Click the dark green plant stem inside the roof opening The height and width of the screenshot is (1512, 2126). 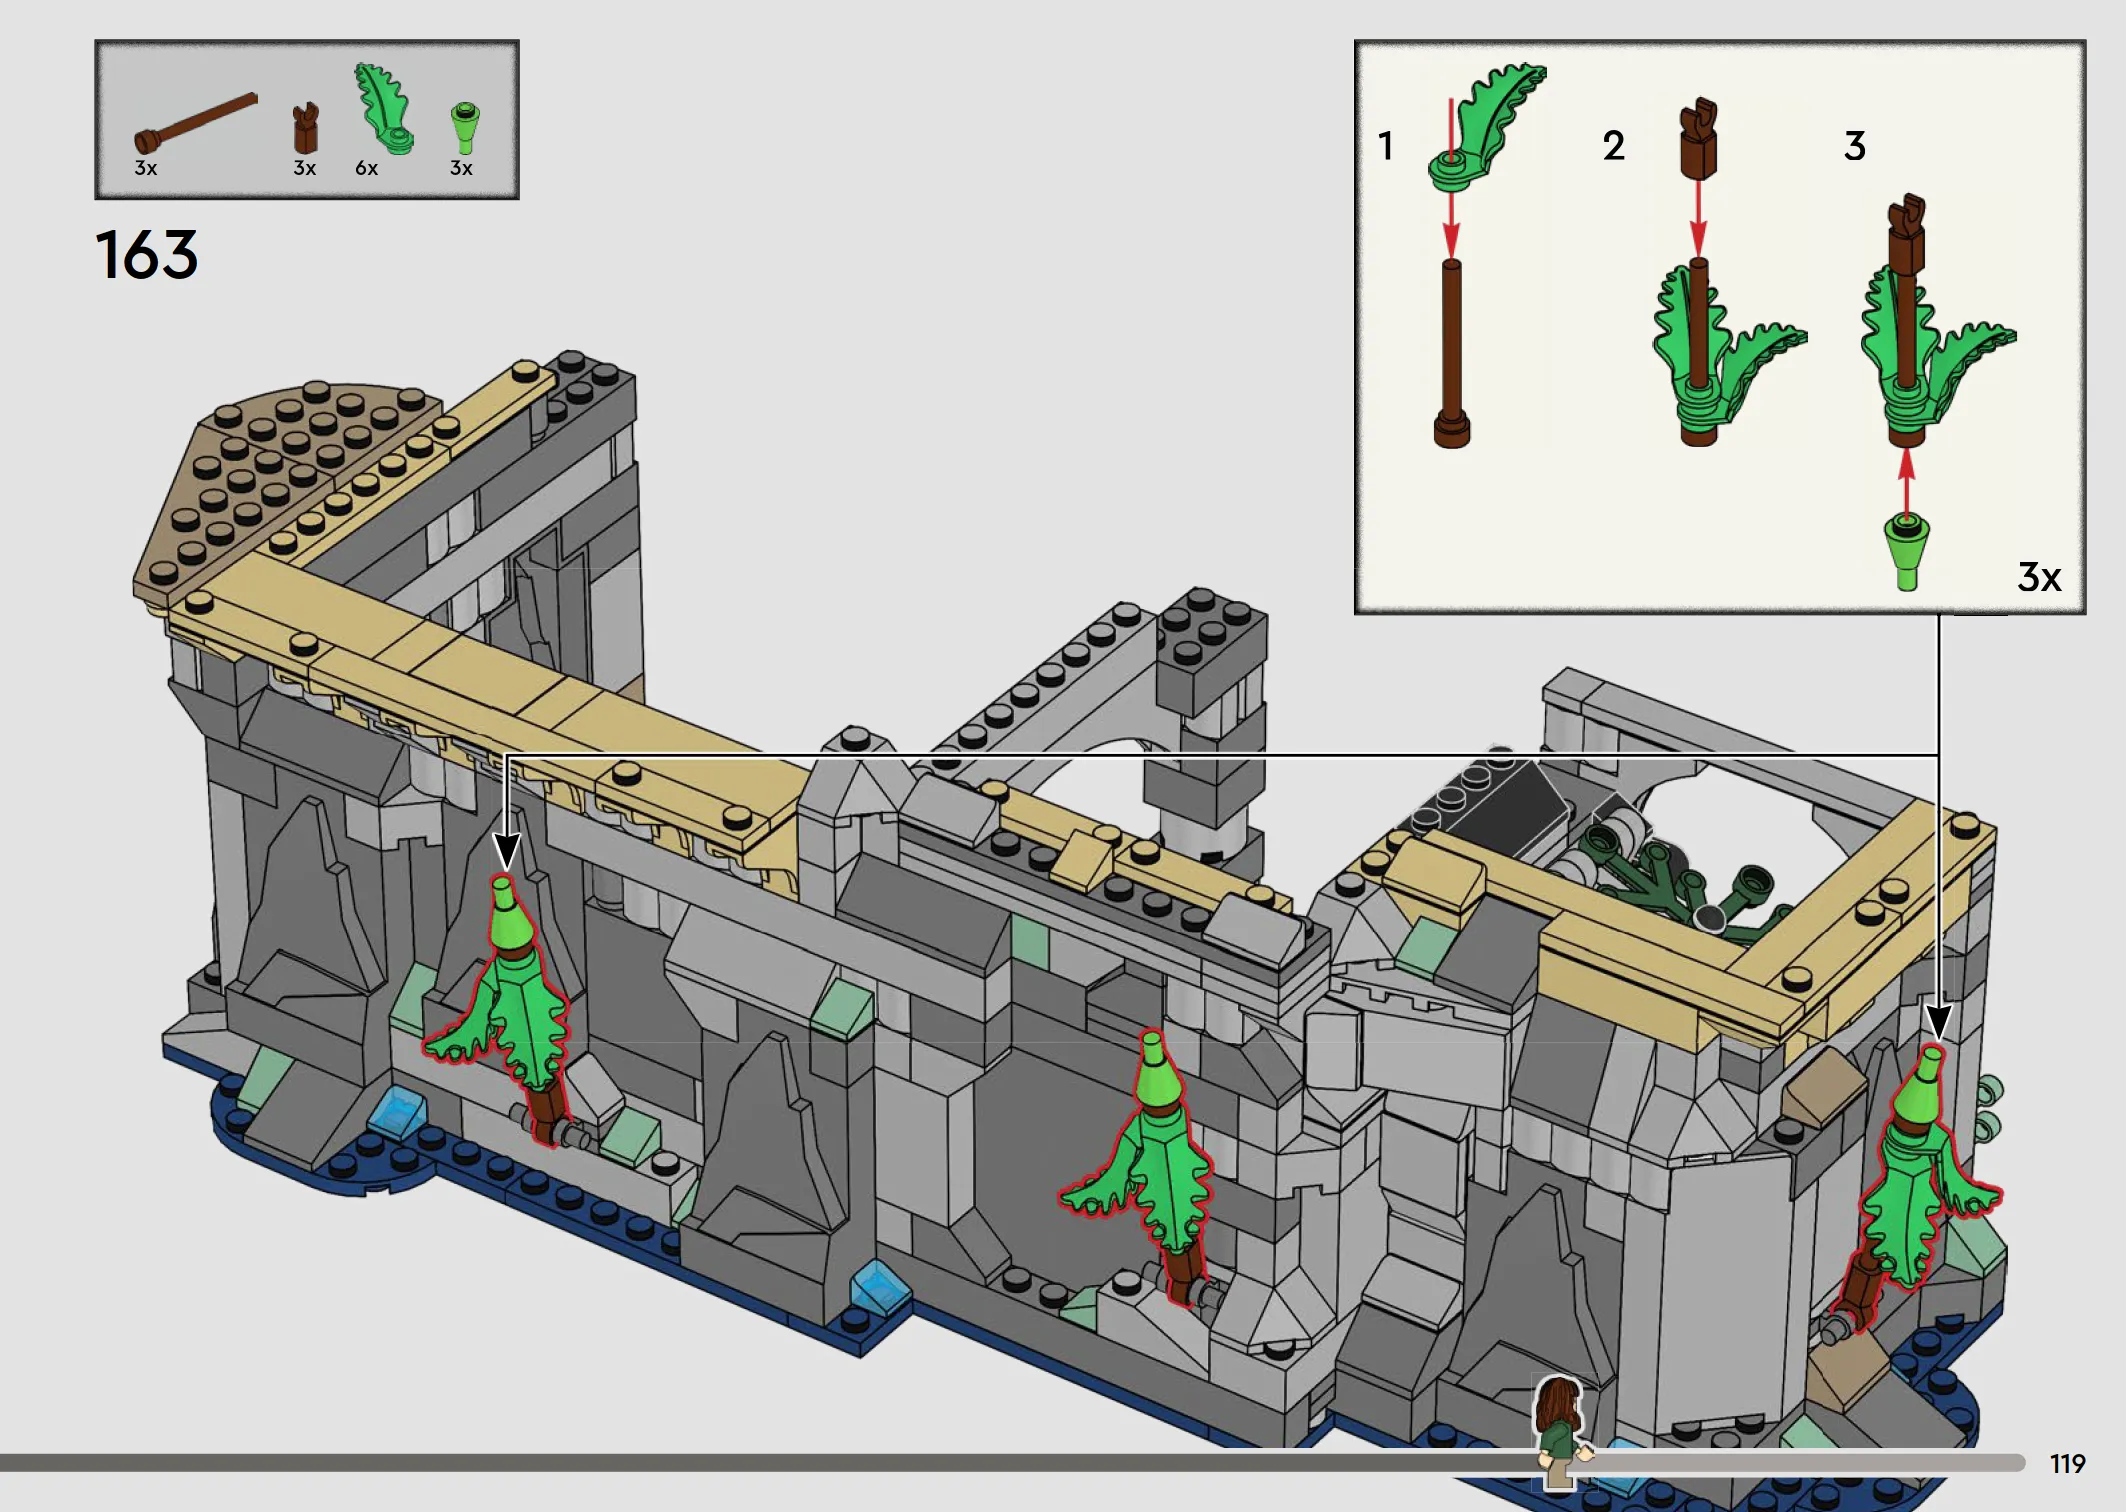point(1690,885)
